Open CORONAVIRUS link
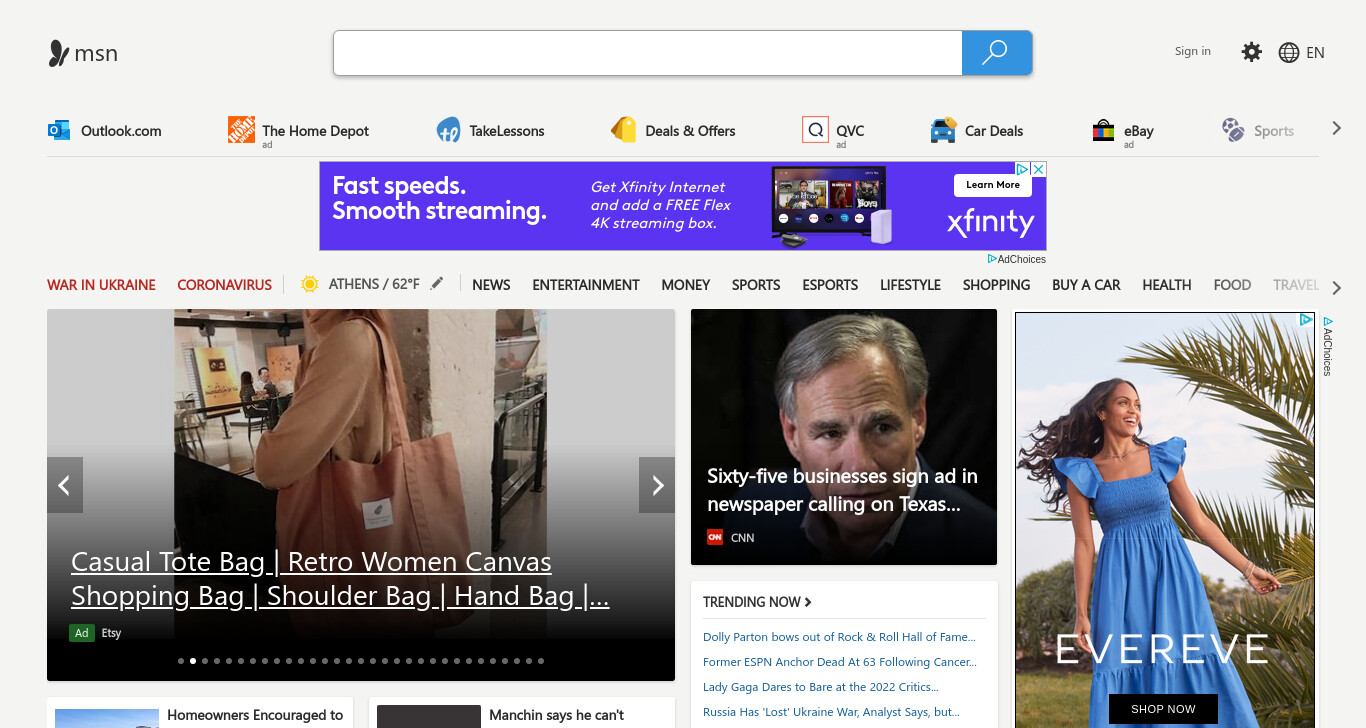 pos(225,285)
